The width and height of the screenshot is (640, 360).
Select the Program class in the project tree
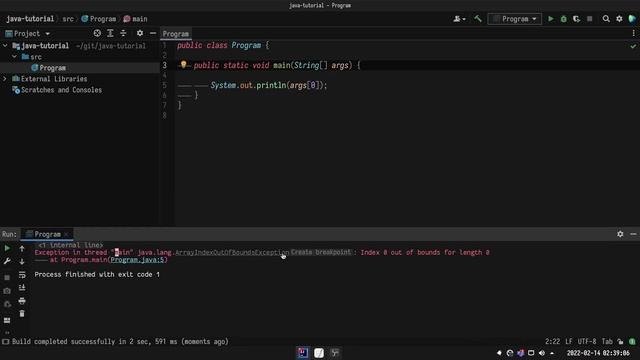click(x=52, y=68)
